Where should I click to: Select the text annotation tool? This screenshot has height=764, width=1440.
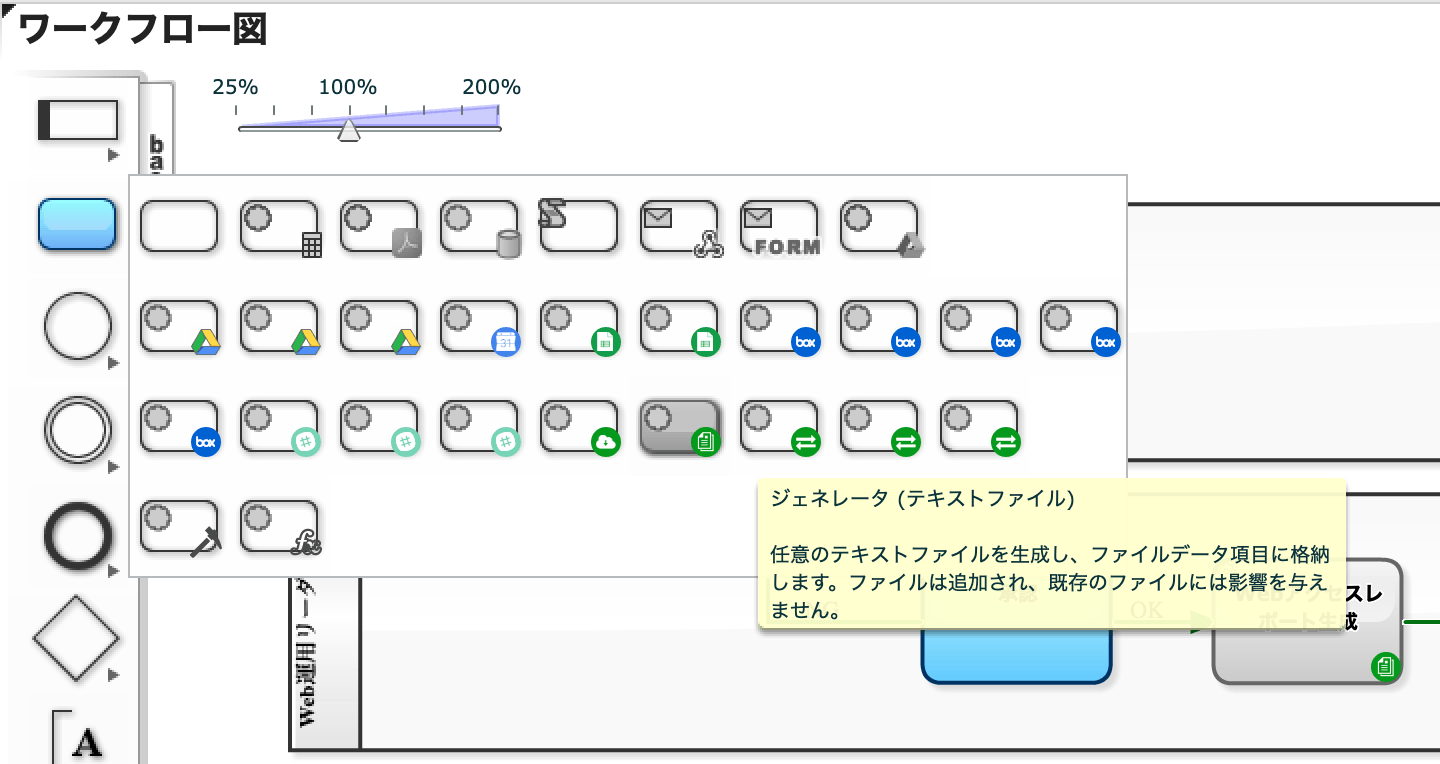80,738
